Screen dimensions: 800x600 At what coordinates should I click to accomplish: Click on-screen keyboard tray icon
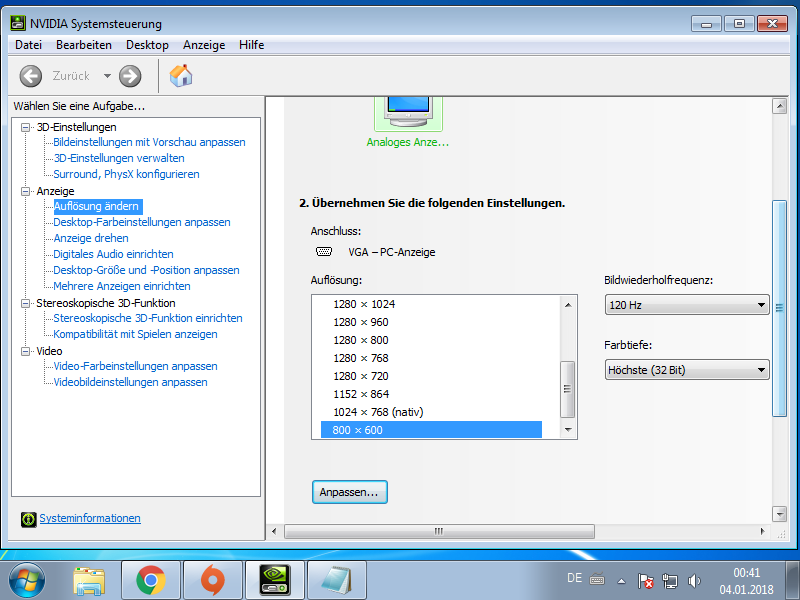[x=597, y=579]
